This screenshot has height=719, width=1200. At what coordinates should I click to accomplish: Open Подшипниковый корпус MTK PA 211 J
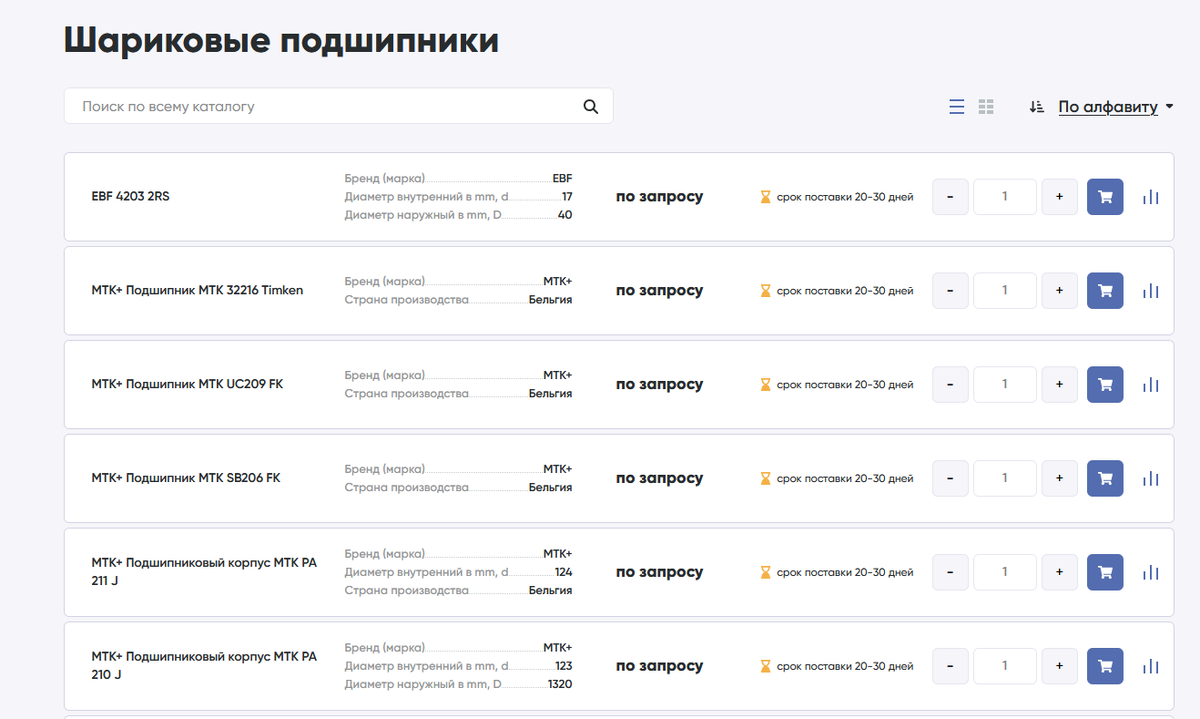coord(204,572)
